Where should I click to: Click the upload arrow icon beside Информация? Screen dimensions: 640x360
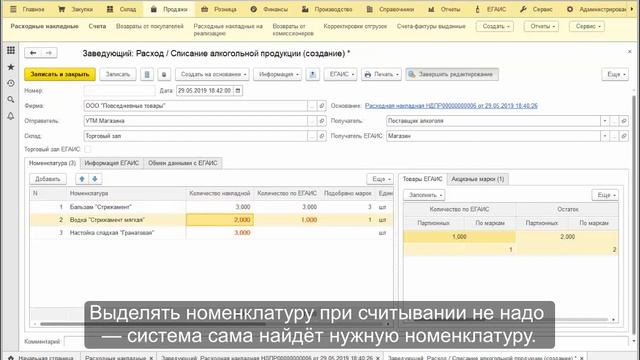pyautogui.click(x=313, y=74)
